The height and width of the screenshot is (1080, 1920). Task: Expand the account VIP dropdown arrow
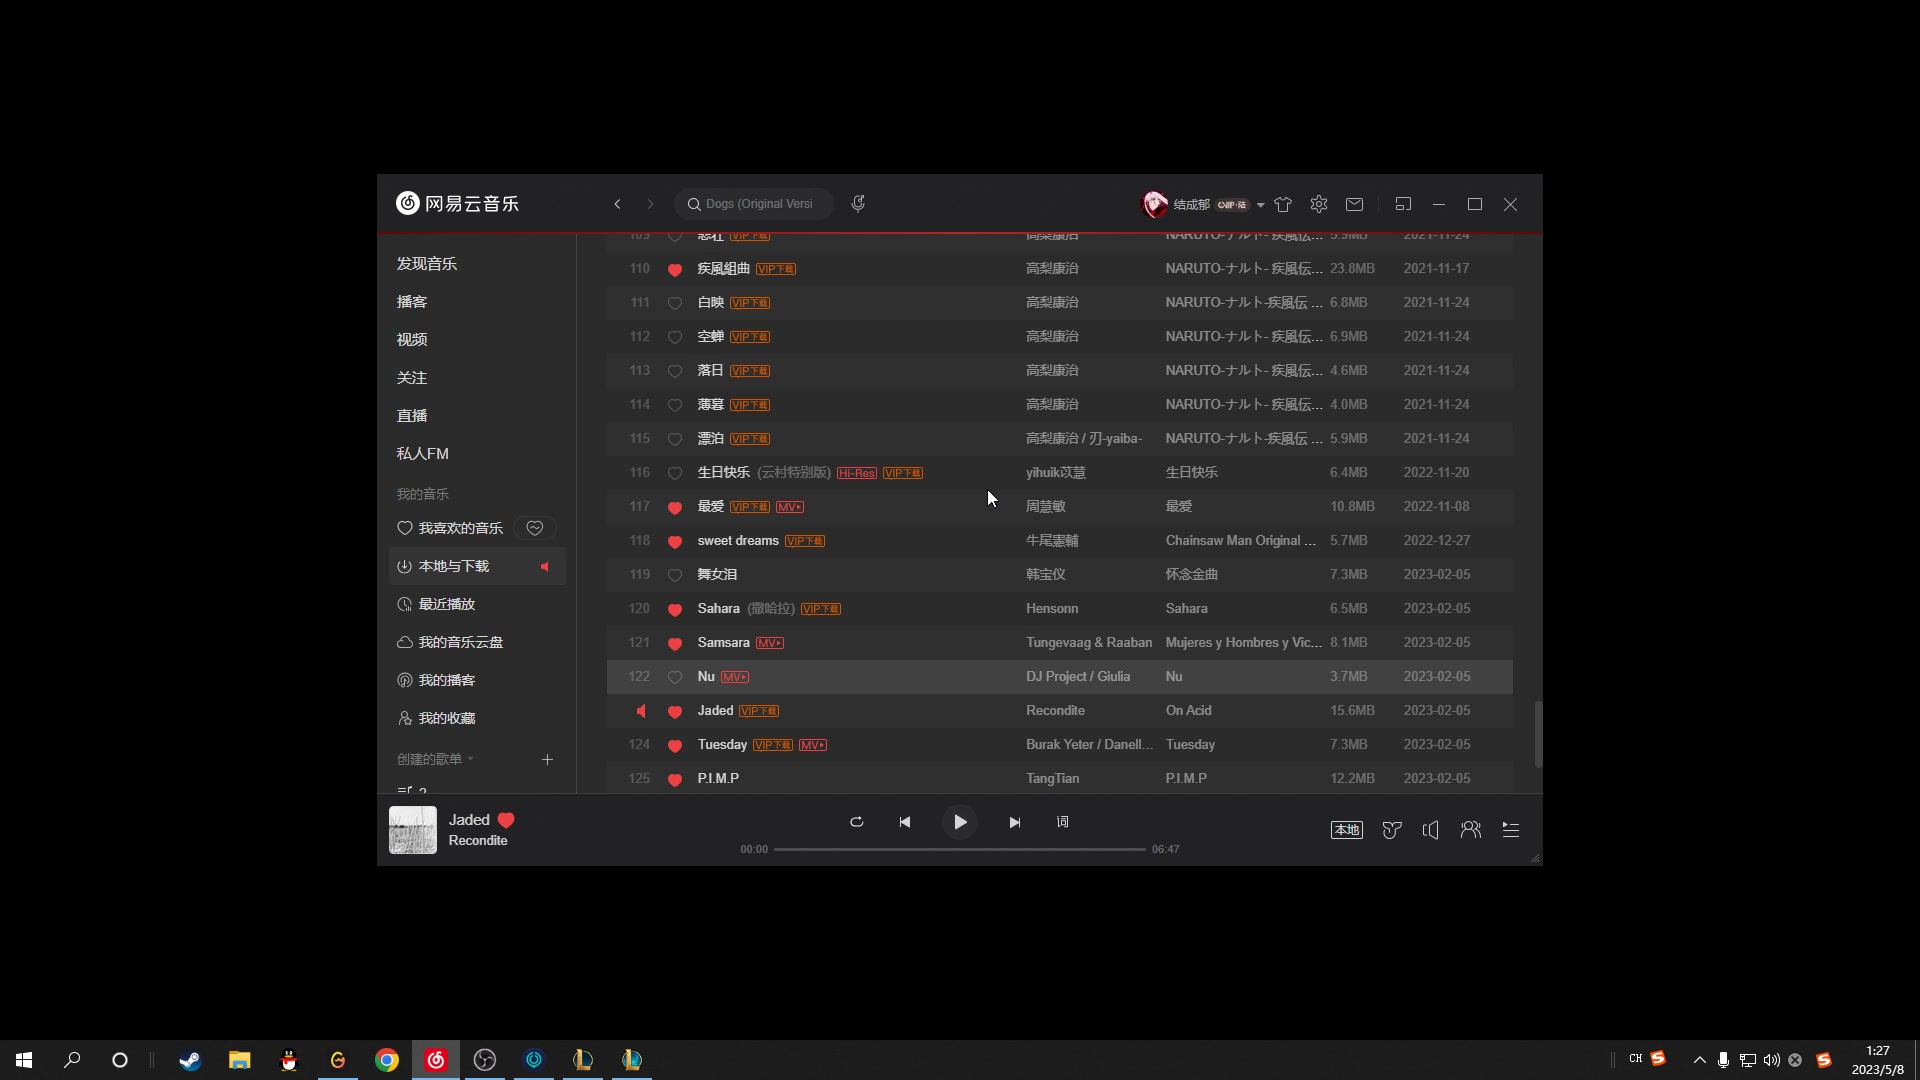click(1260, 205)
